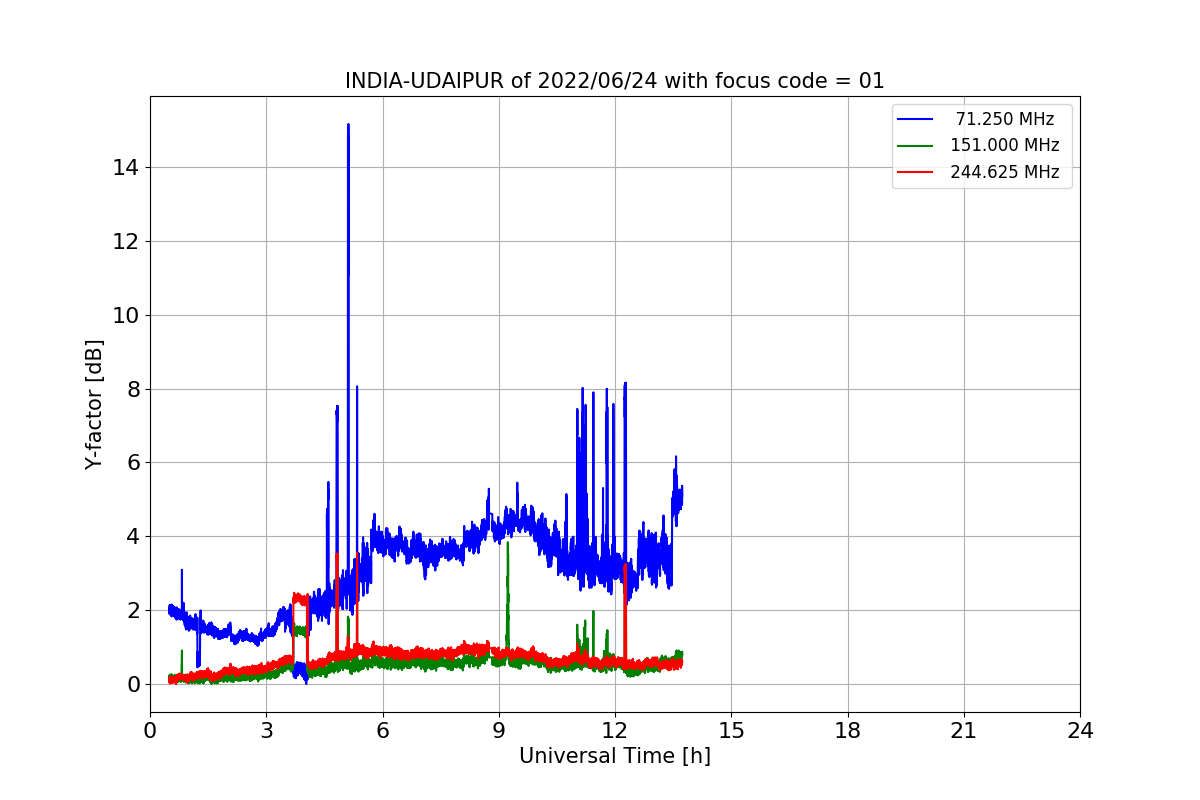Click the x-axis tick label 9
Screen dimensions: 1200x800
tap(499, 731)
